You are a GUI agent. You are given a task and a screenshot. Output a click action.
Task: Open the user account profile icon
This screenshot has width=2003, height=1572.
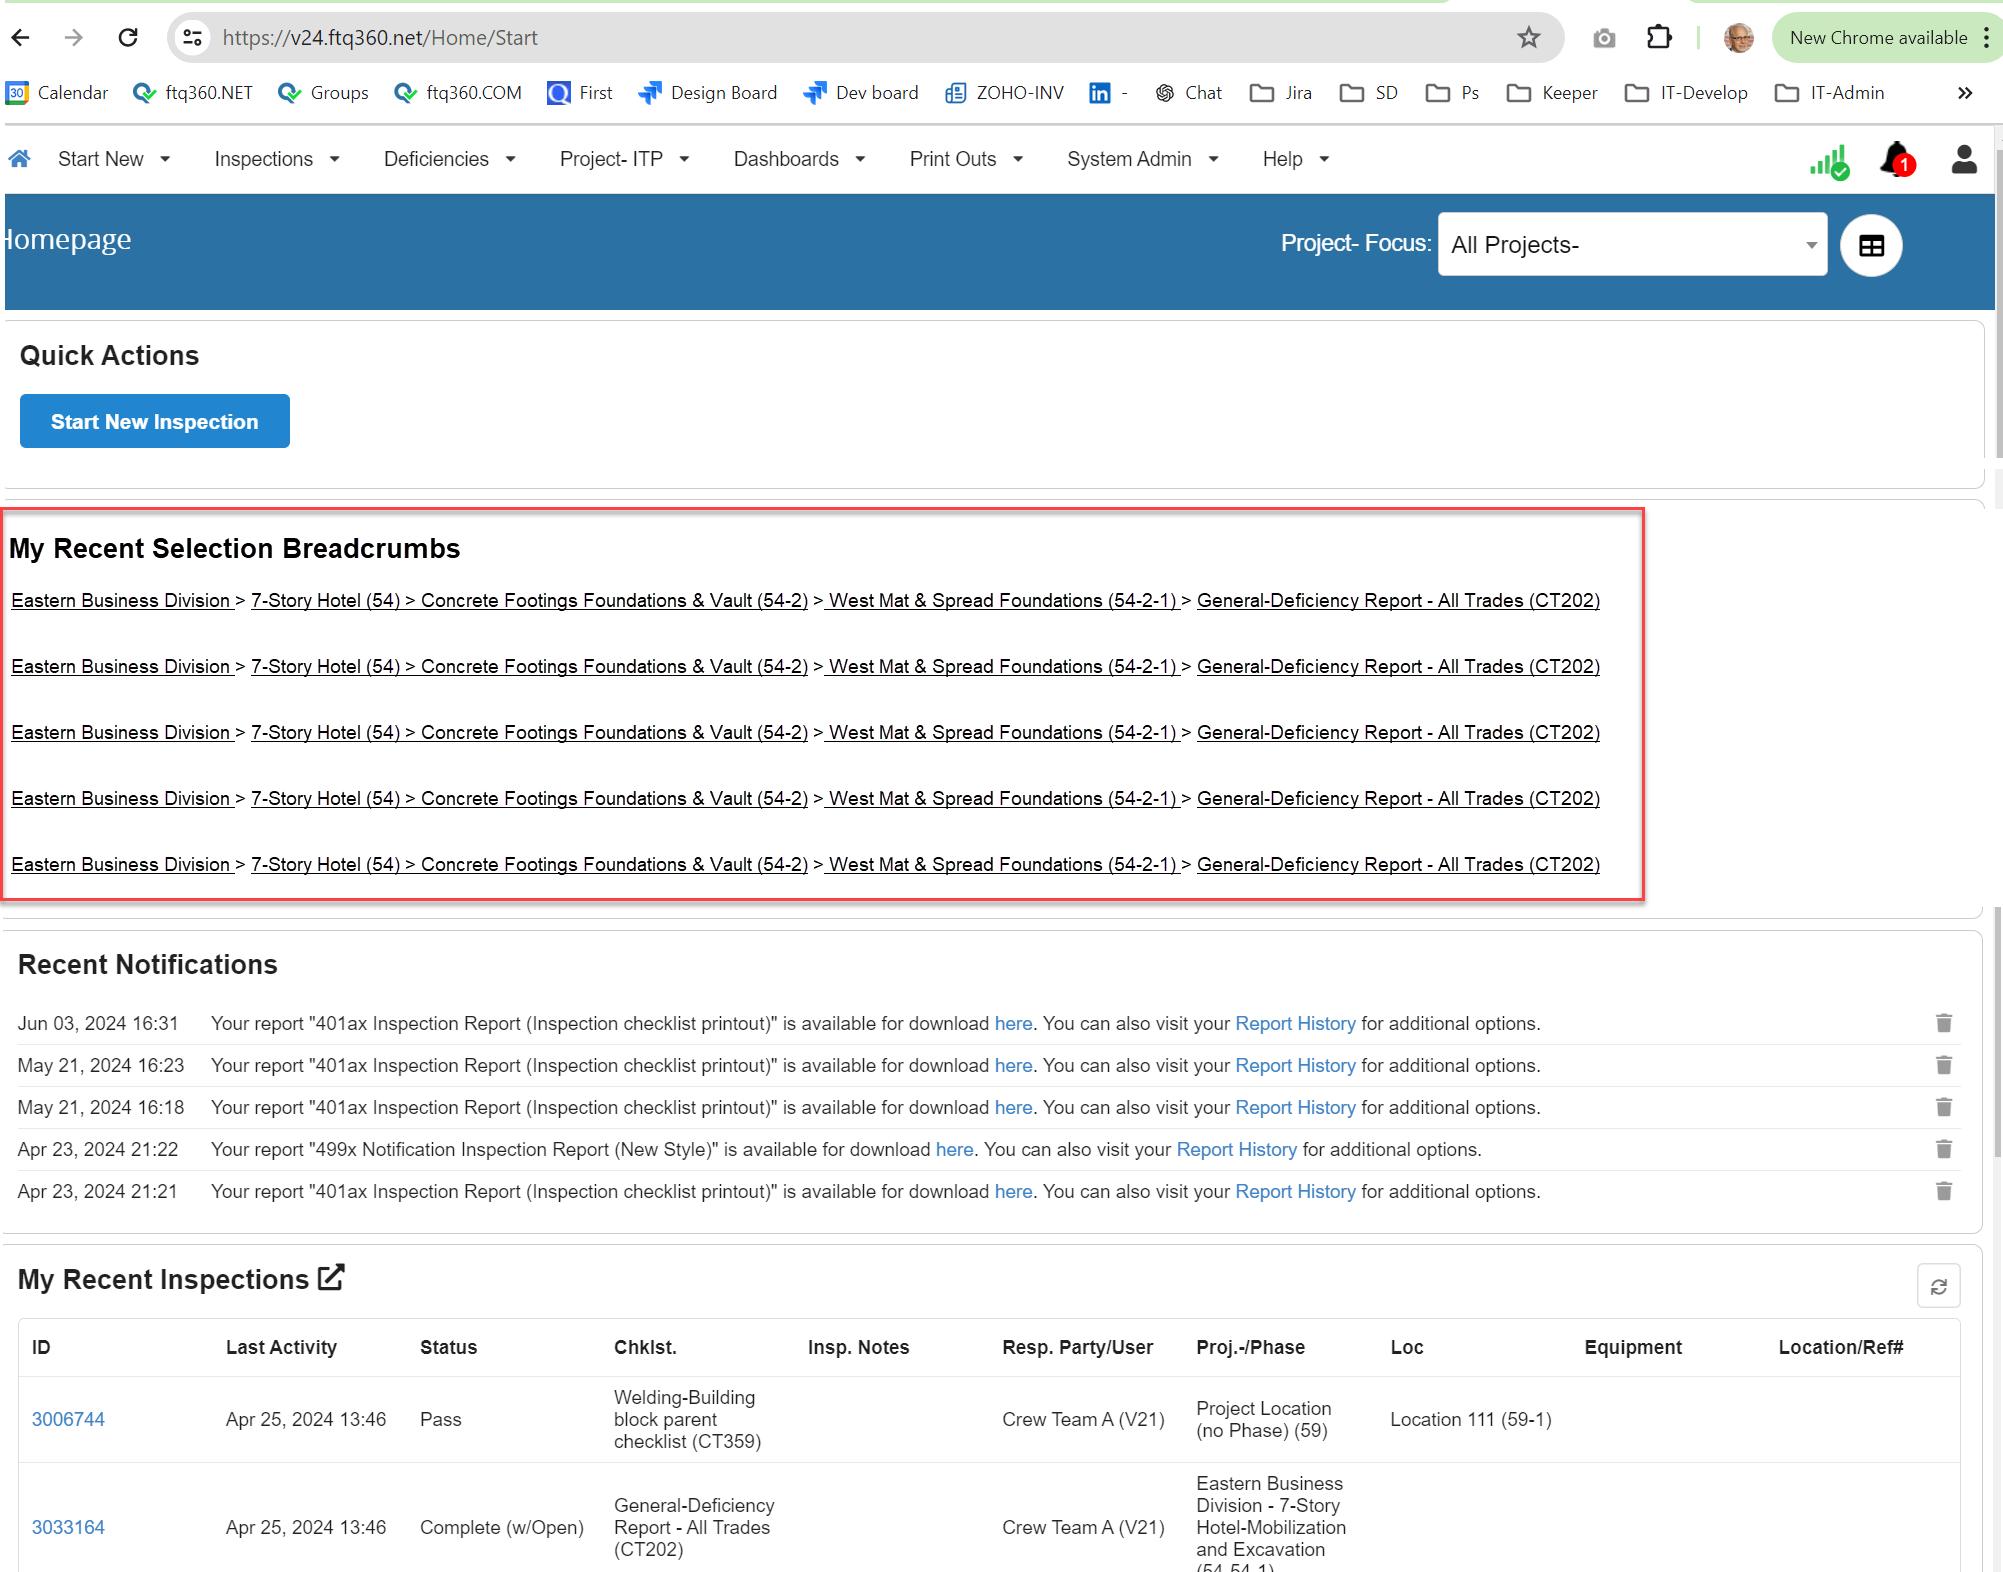(1964, 159)
